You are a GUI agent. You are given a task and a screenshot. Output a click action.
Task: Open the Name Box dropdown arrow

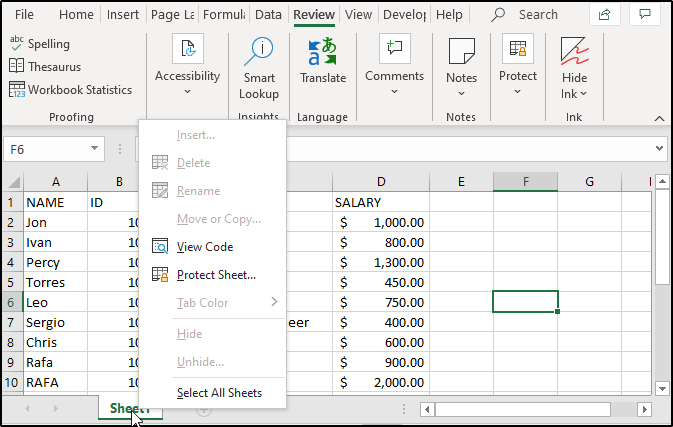(94, 148)
